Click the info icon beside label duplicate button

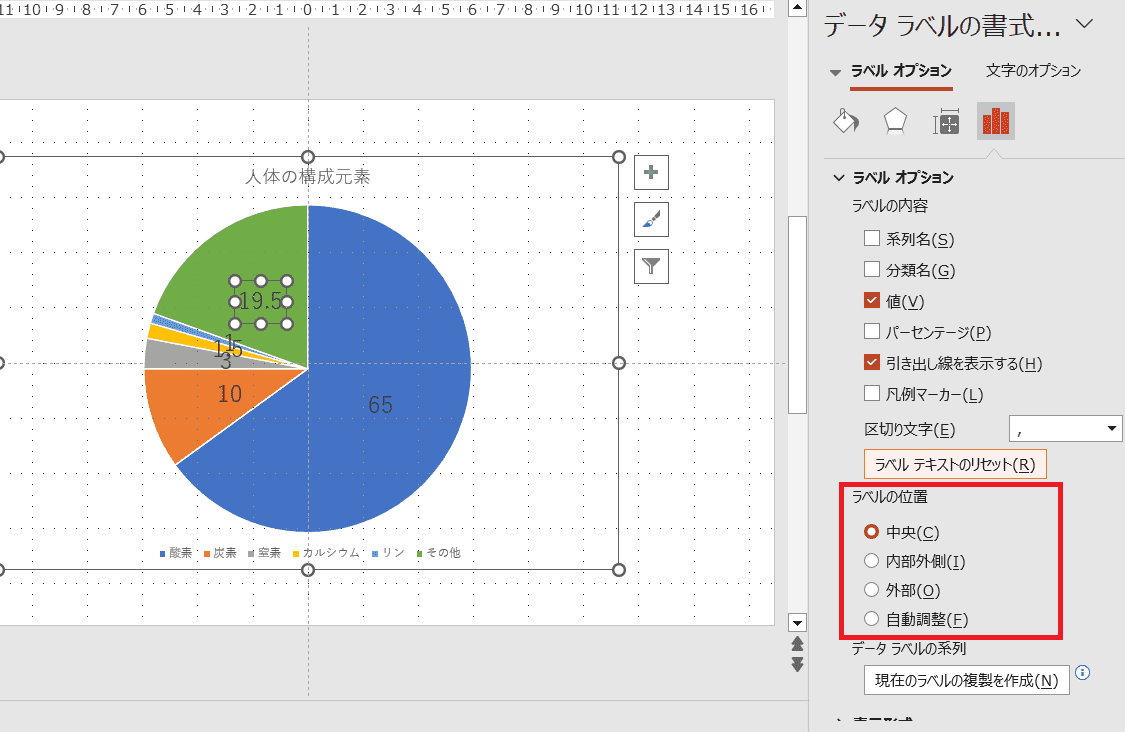(x=1081, y=673)
